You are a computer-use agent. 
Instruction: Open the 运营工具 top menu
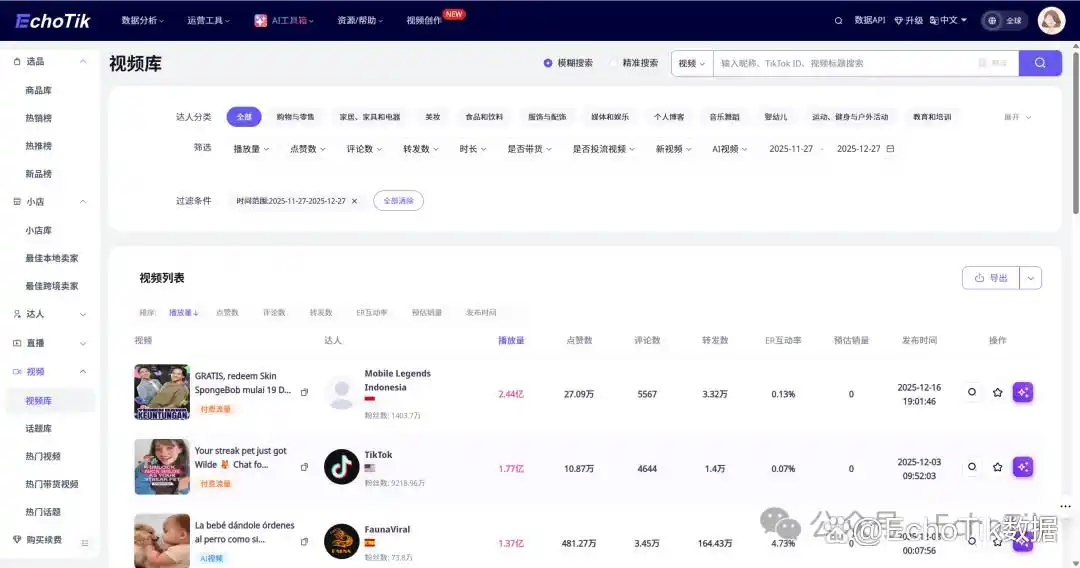click(208, 20)
